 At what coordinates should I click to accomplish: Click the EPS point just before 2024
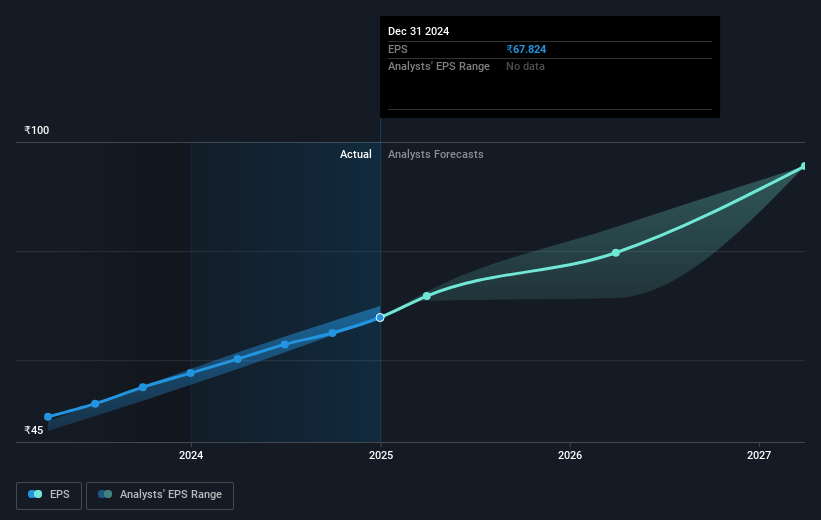(x=143, y=387)
